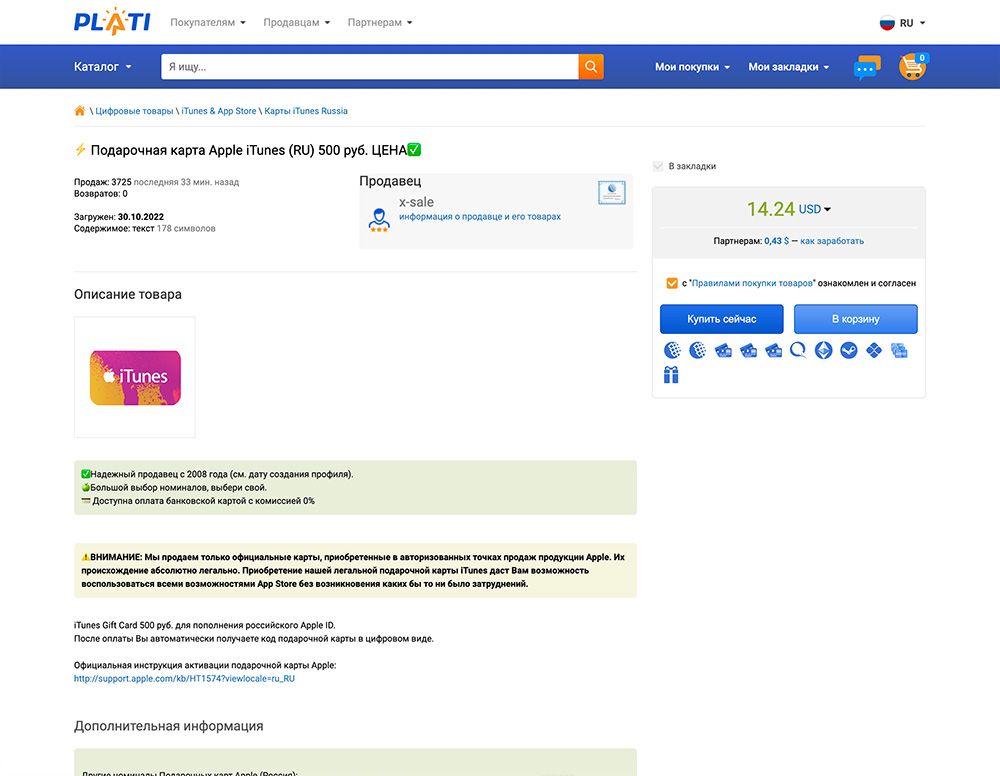Go to the home breadcrumb icon
This screenshot has width=1000, height=776.
coord(80,111)
